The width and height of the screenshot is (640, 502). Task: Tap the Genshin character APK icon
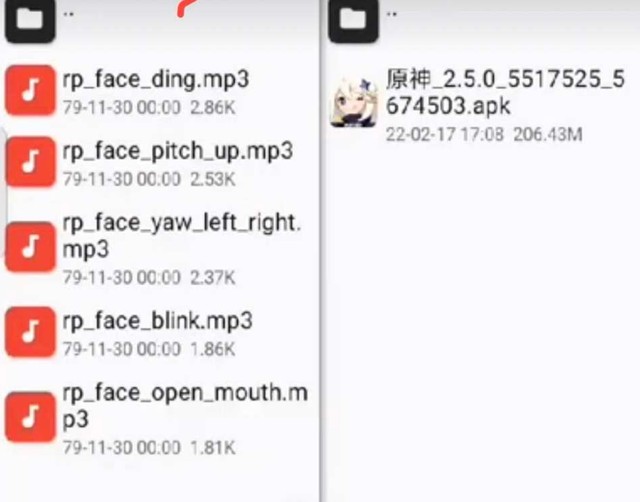(x=353, y=102)
